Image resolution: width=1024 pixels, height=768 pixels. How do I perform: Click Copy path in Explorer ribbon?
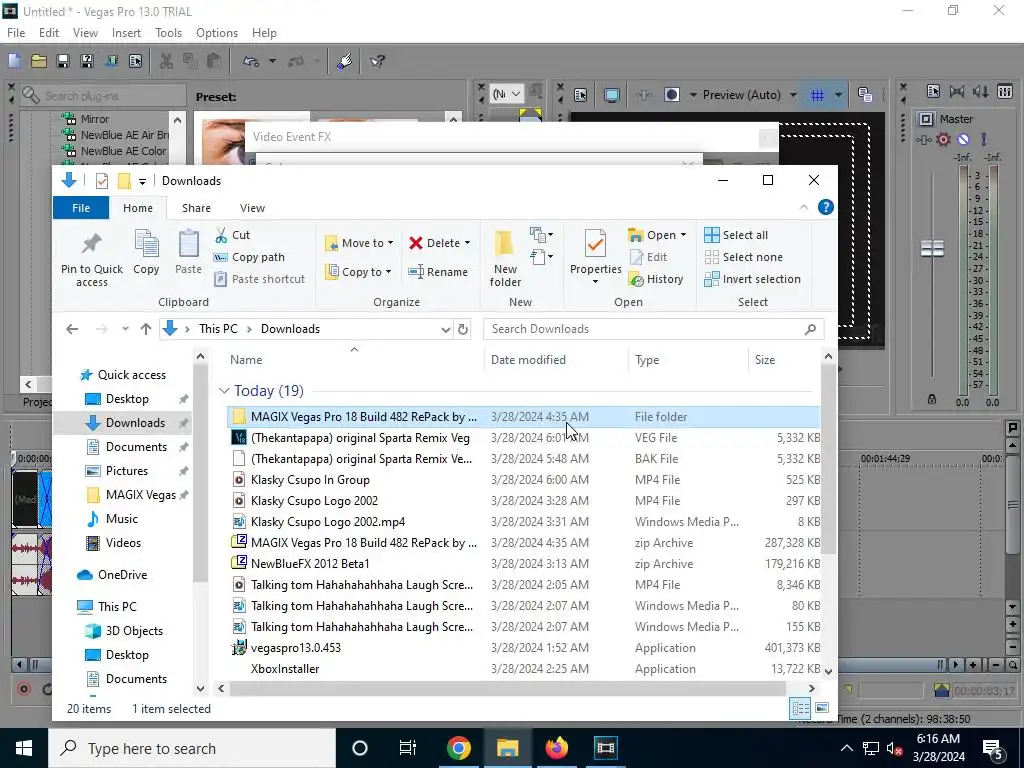[249, 257]
